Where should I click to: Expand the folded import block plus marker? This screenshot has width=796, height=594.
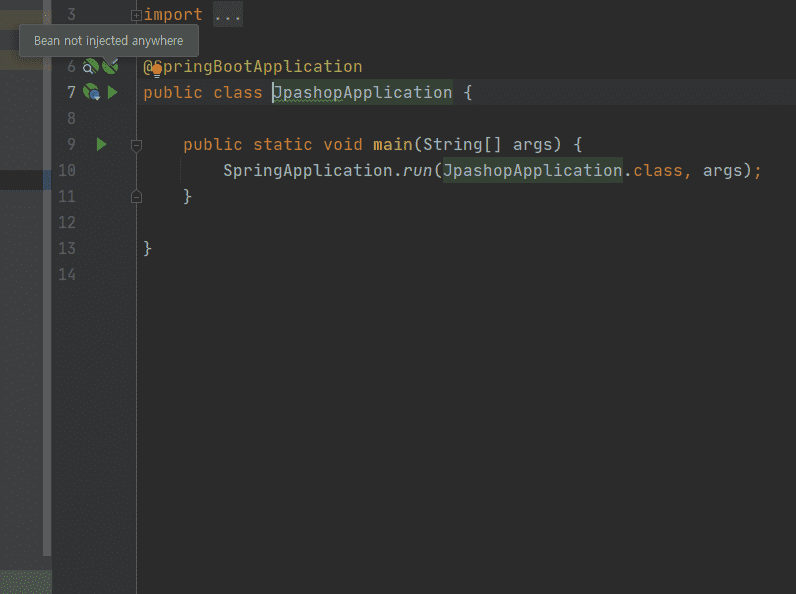coord(136,15)
